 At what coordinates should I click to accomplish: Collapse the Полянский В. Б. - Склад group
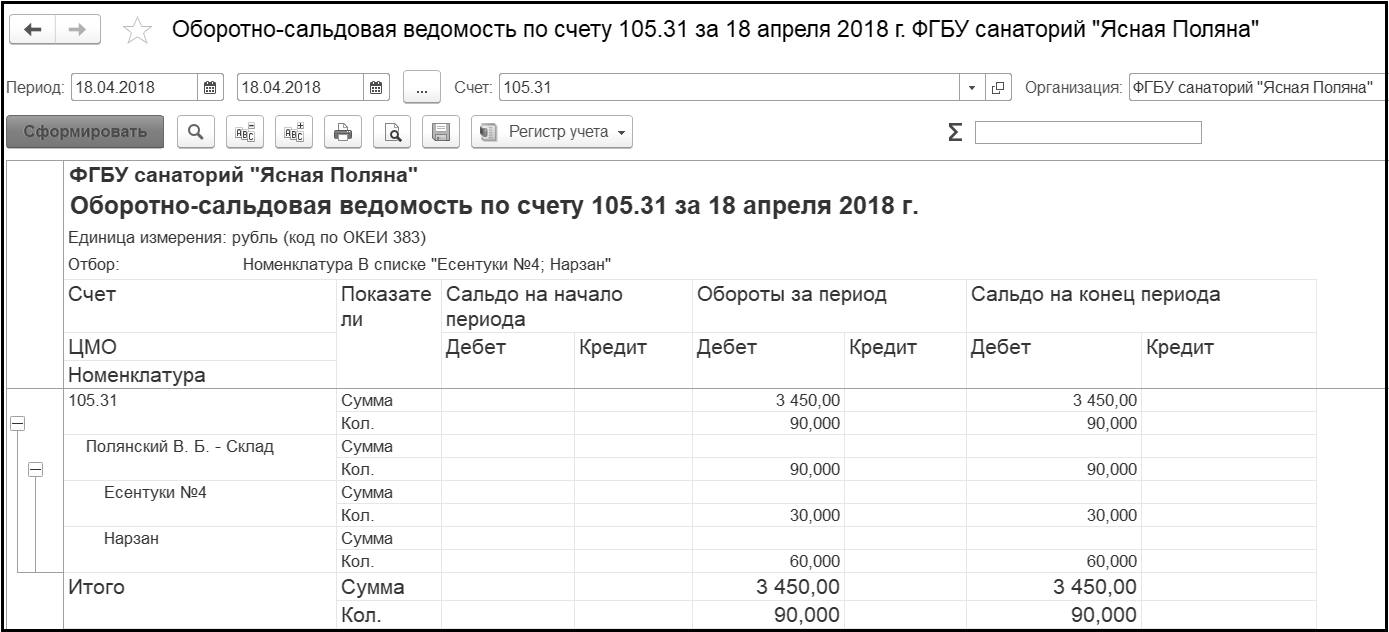point(36,469)
